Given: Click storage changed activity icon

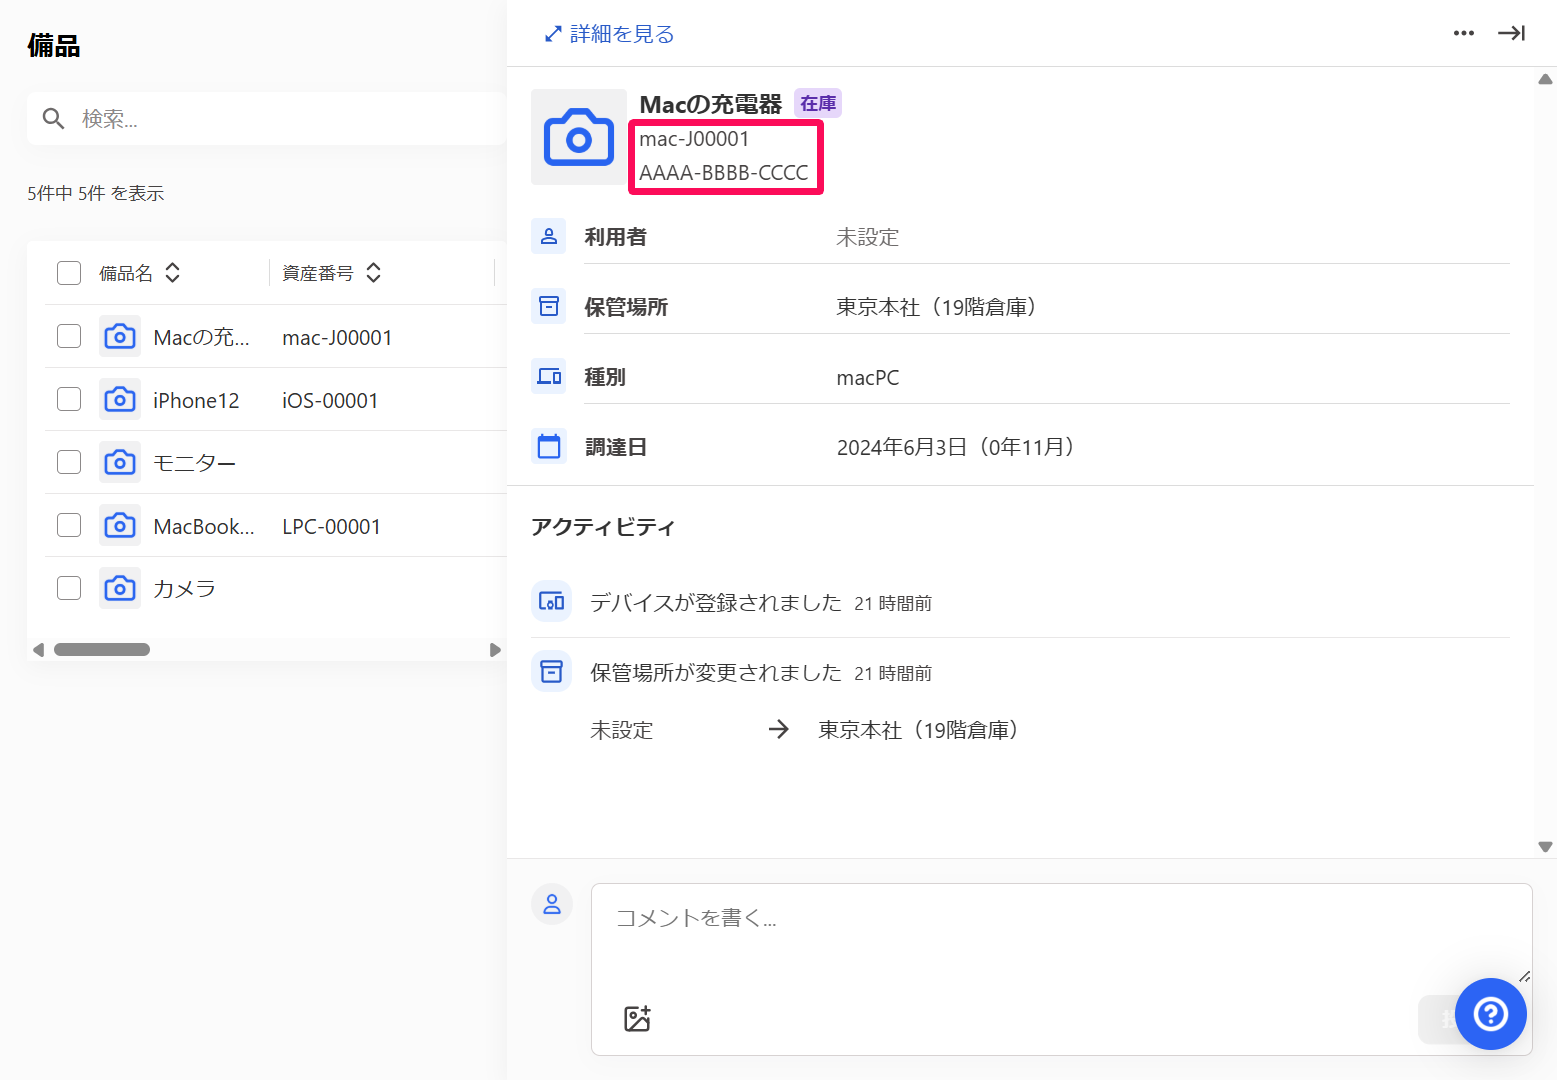Looking at the screenshot, I should (x=551, y=671).
